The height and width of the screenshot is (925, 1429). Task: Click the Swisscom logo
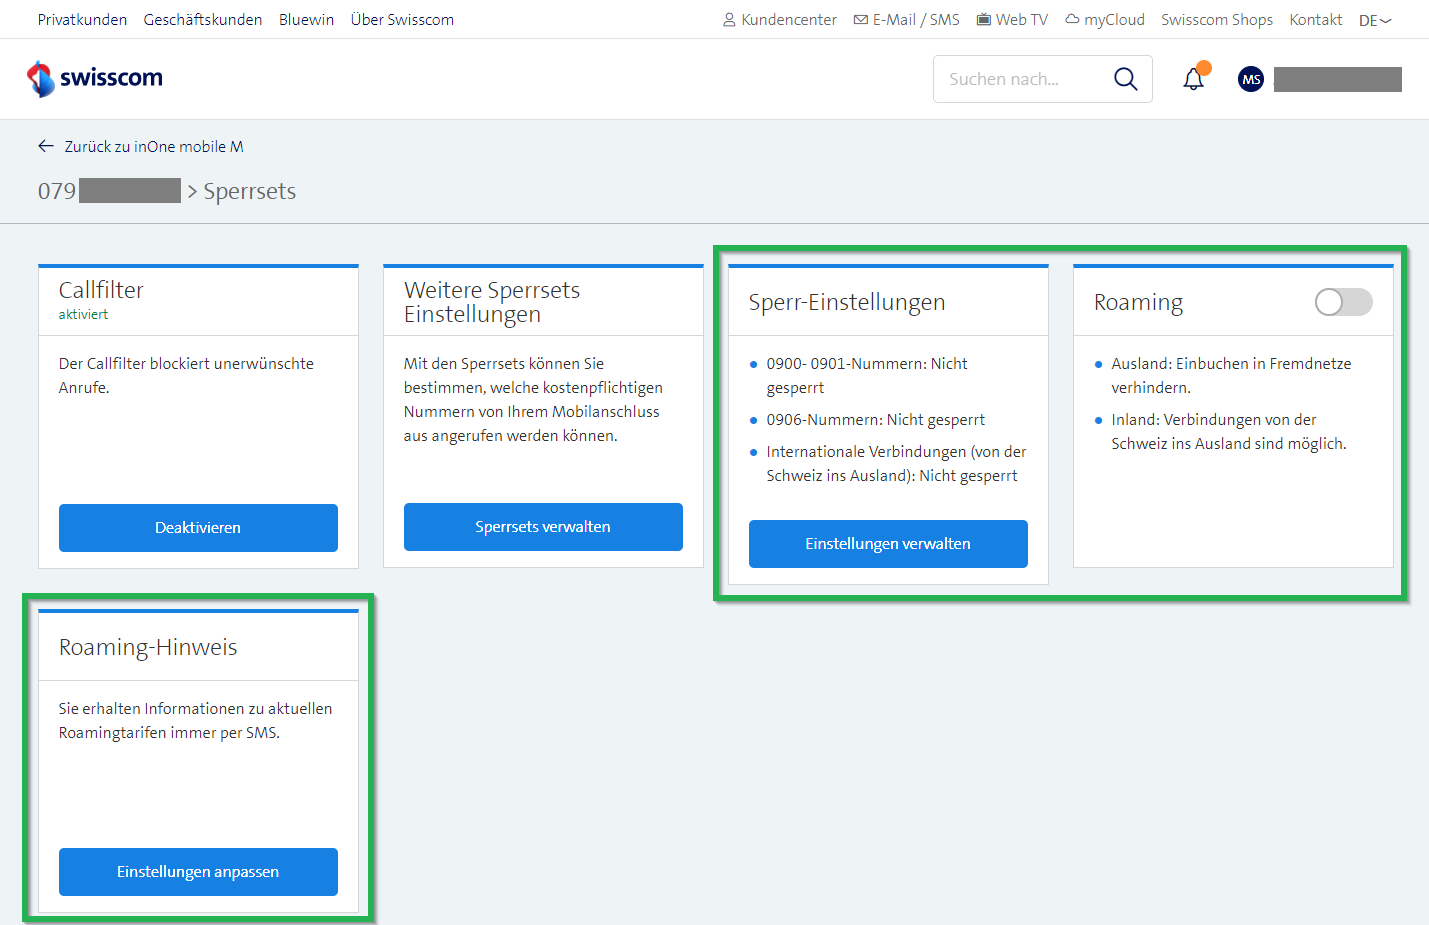click(x=95, y=78)
